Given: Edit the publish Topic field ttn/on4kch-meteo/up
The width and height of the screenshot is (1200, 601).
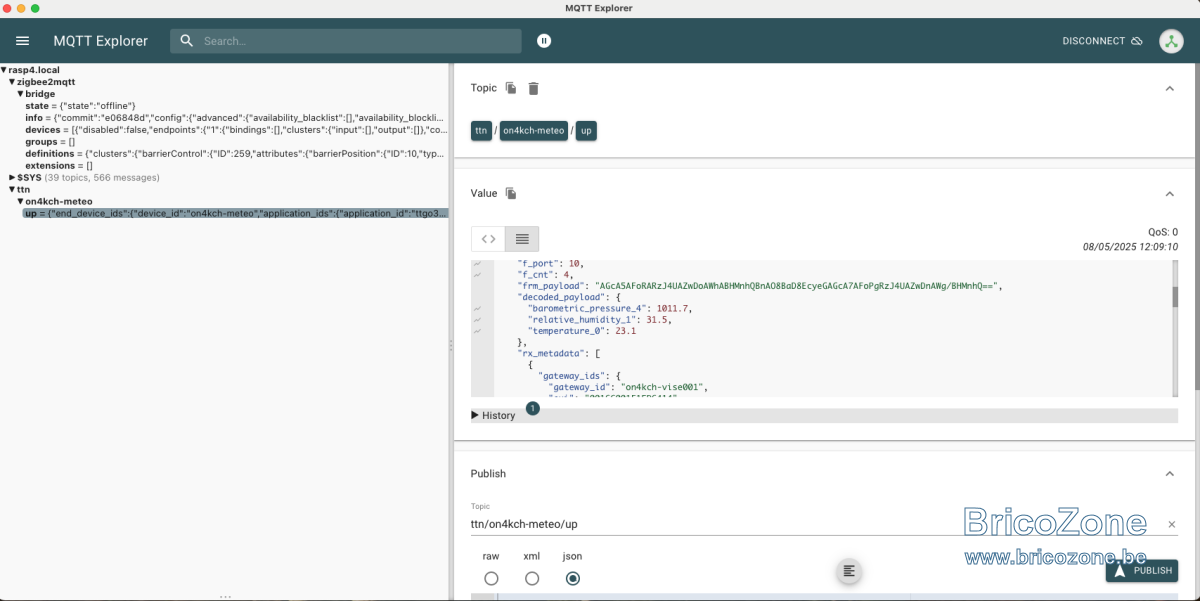Looking at the screenshot, I should pos(815,524).
